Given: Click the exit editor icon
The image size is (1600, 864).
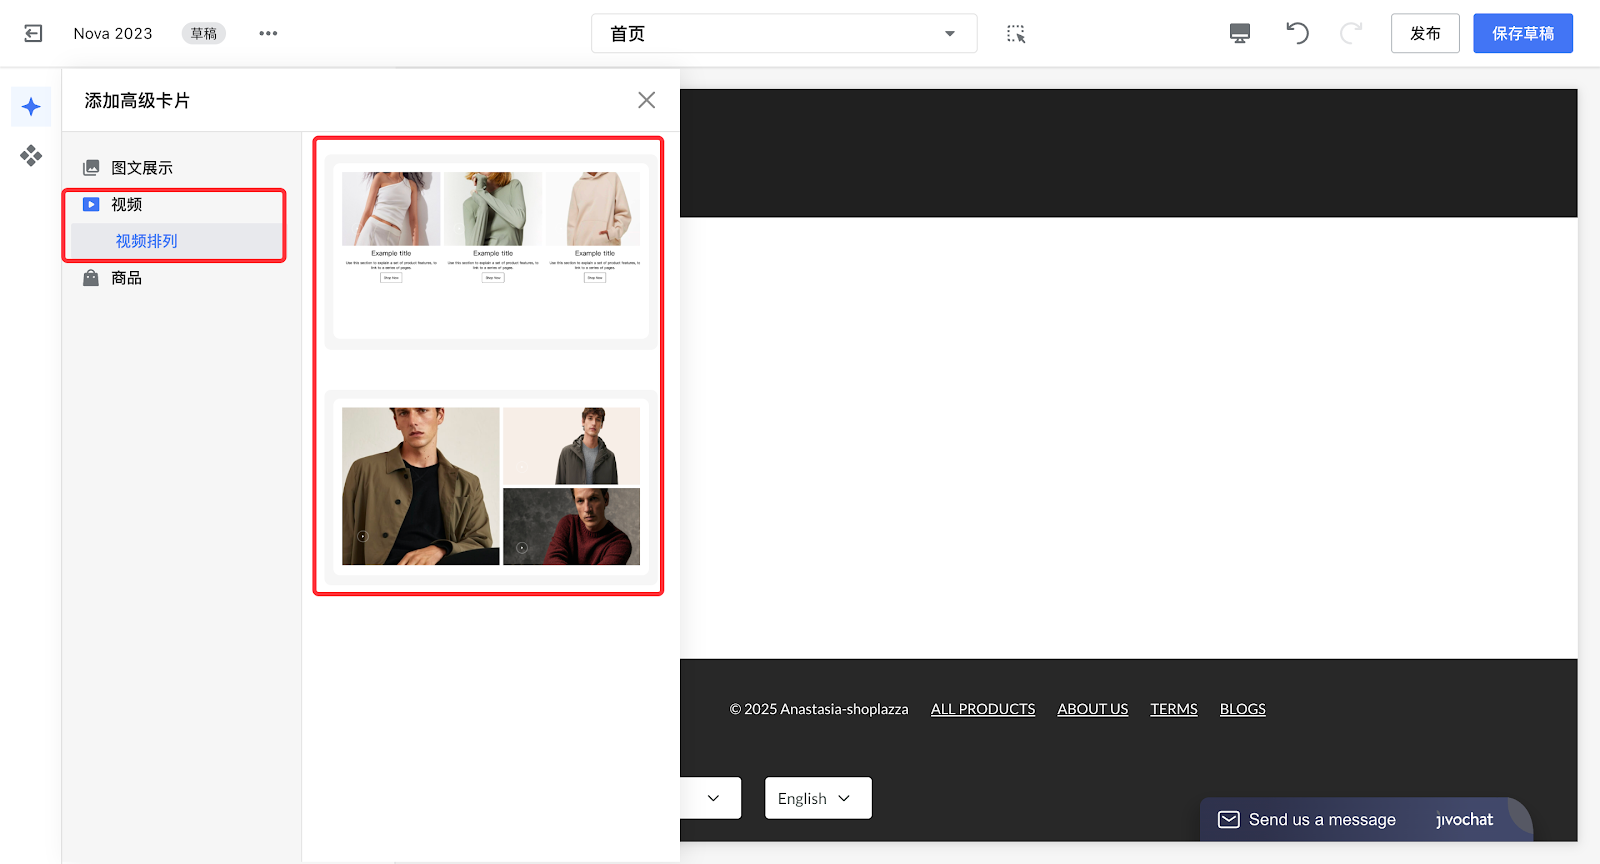Looking at the screenshot, I should click(x=33, y=34).
